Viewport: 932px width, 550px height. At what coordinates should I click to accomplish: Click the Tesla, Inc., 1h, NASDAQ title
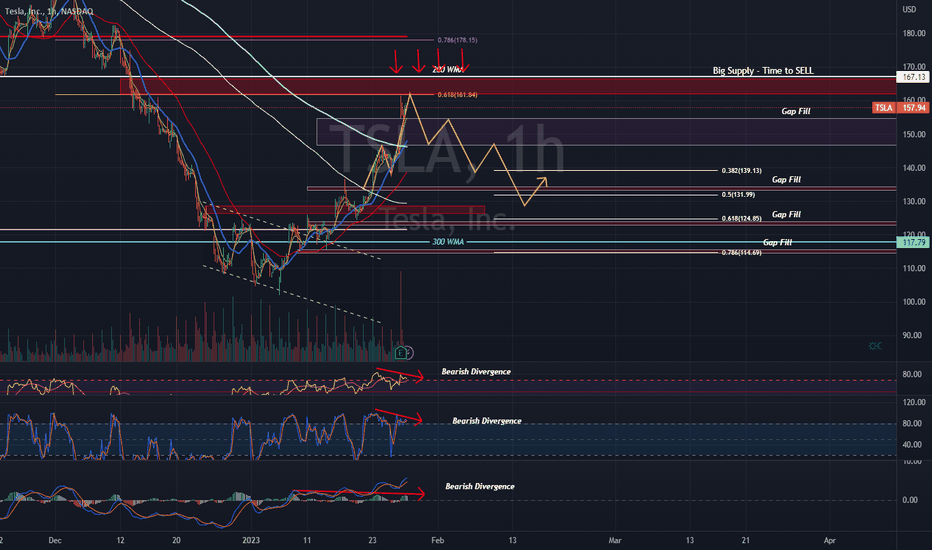(49, 11)
